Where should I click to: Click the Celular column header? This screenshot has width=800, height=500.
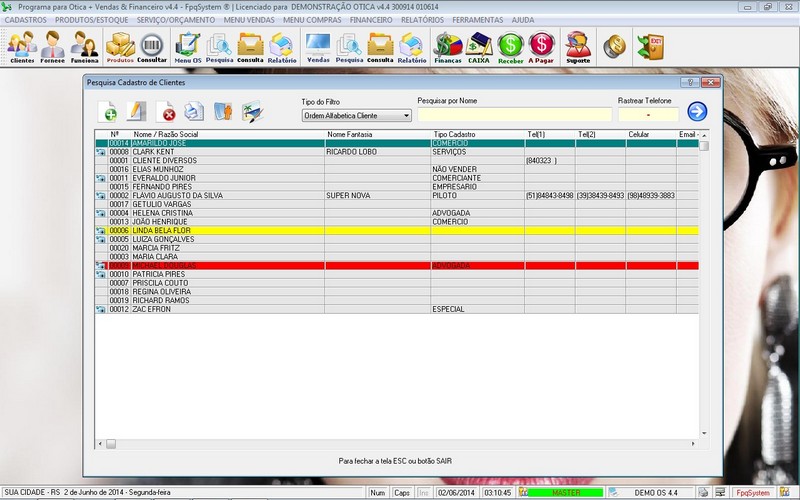click(x=652, y=134)
